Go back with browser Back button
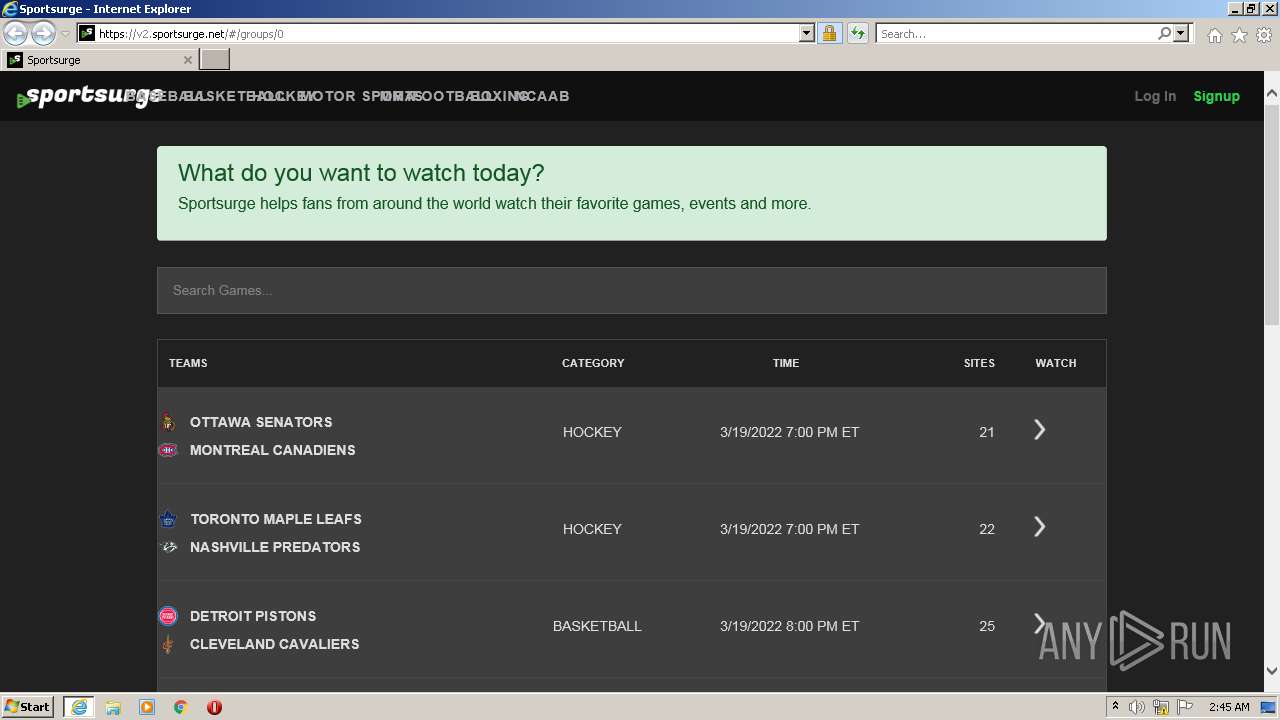The height and width of the screenshot is (720, 1280). point(15,33)
